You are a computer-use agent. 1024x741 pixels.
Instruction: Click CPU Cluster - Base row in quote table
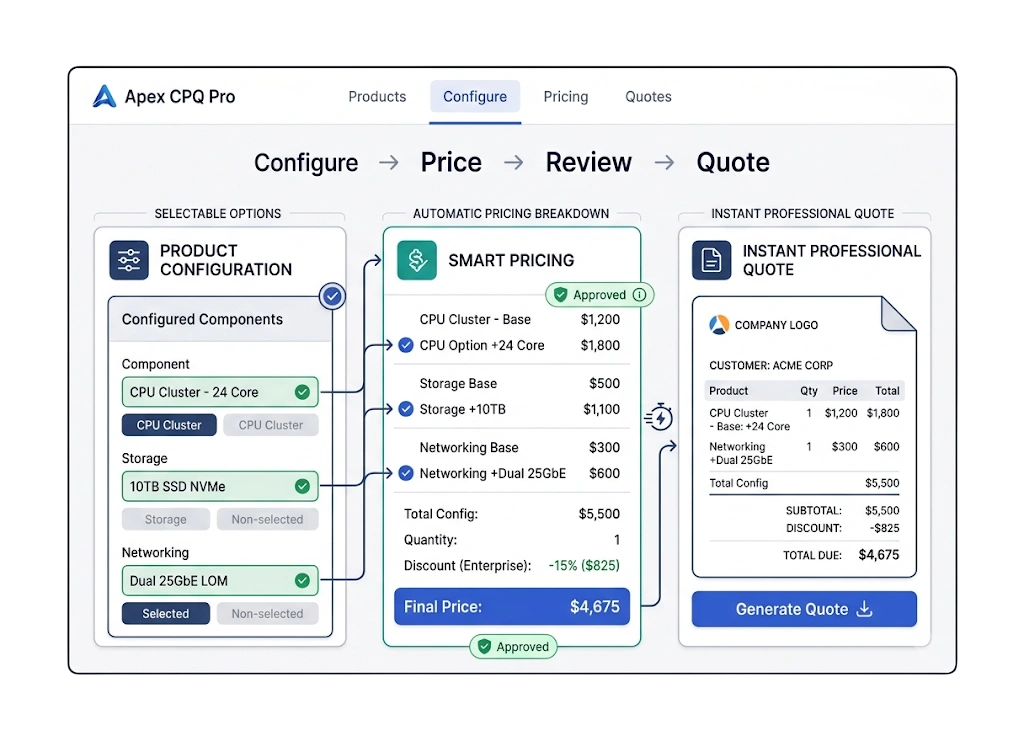(804, 419)
